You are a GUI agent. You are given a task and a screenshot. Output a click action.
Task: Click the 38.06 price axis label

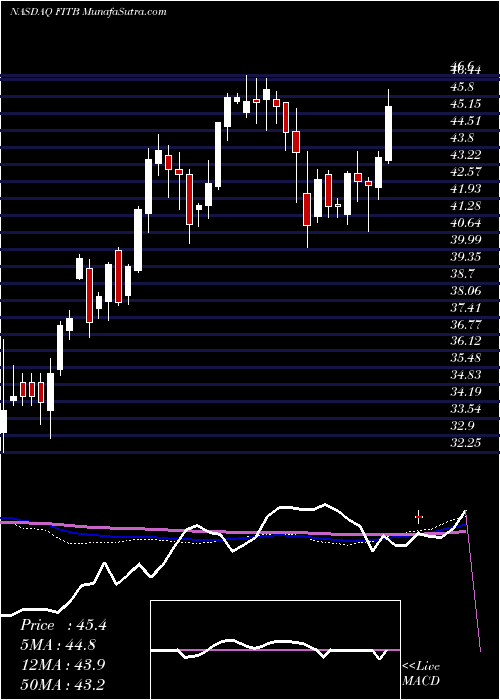click(466, 290)
